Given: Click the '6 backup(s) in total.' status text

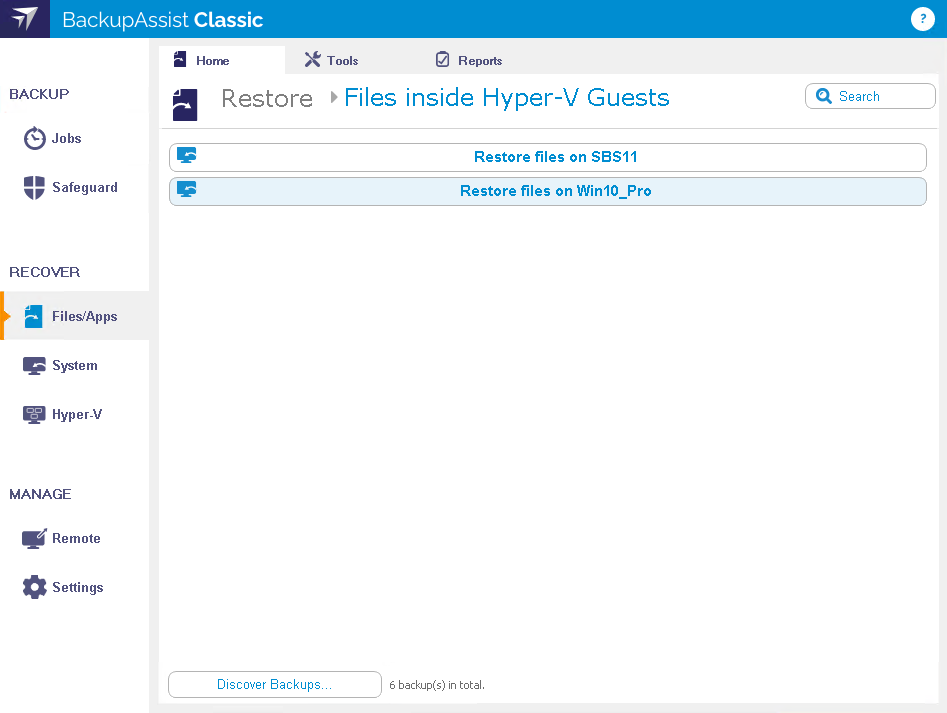Looking at the screenshot, I should point(437,685).
